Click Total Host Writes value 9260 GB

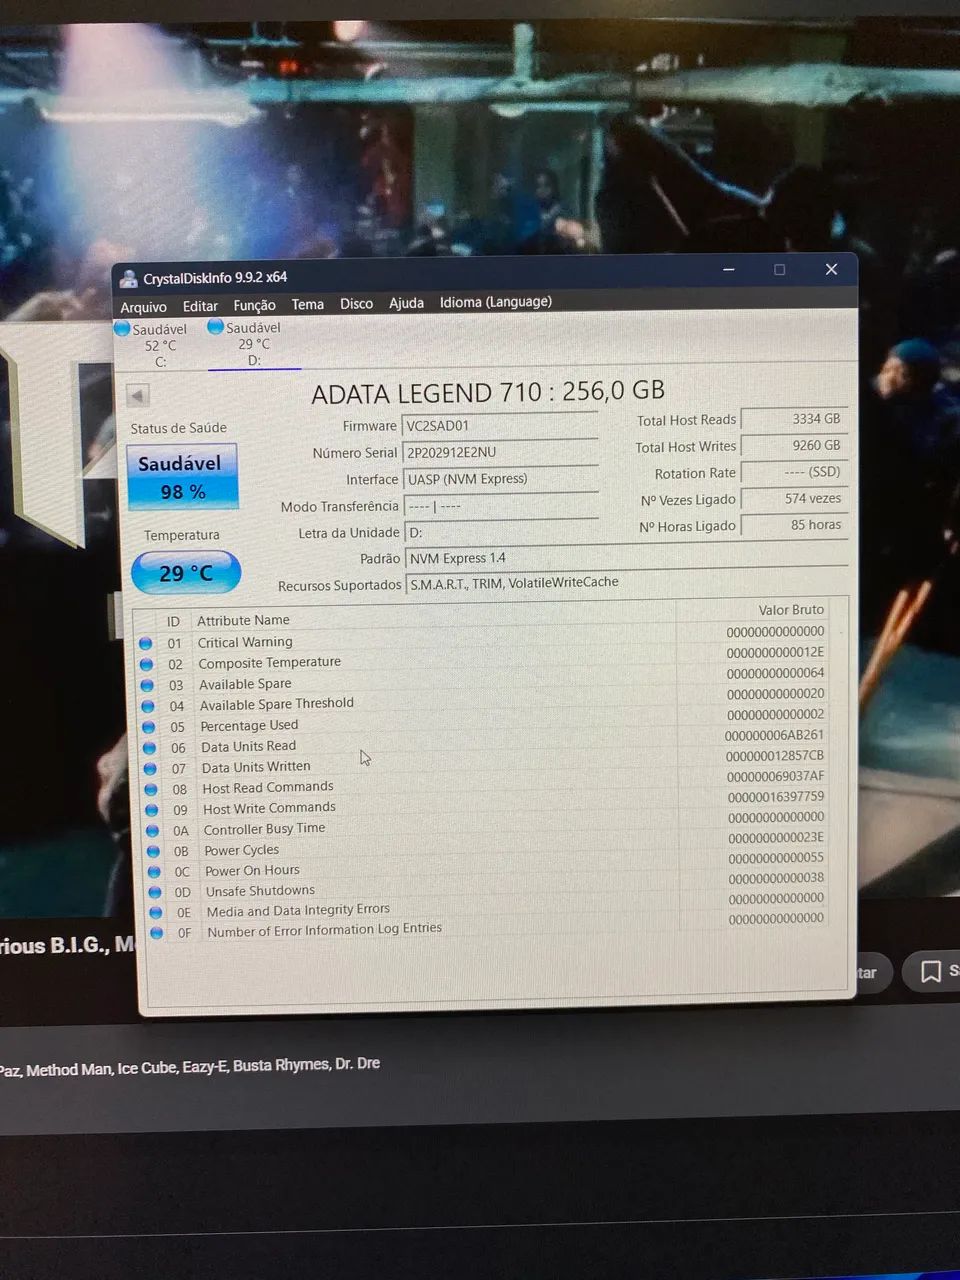coord(794,445)
